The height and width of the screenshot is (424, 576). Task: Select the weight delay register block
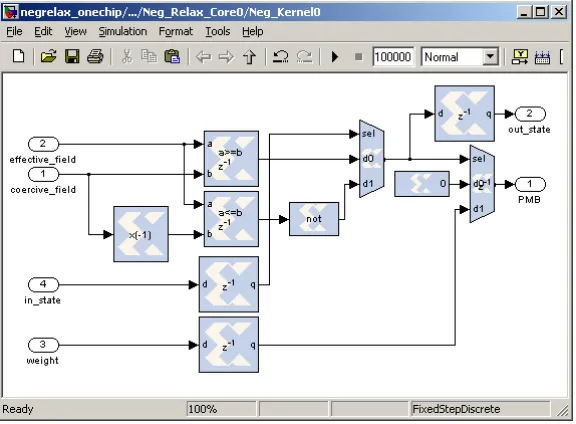229,345
